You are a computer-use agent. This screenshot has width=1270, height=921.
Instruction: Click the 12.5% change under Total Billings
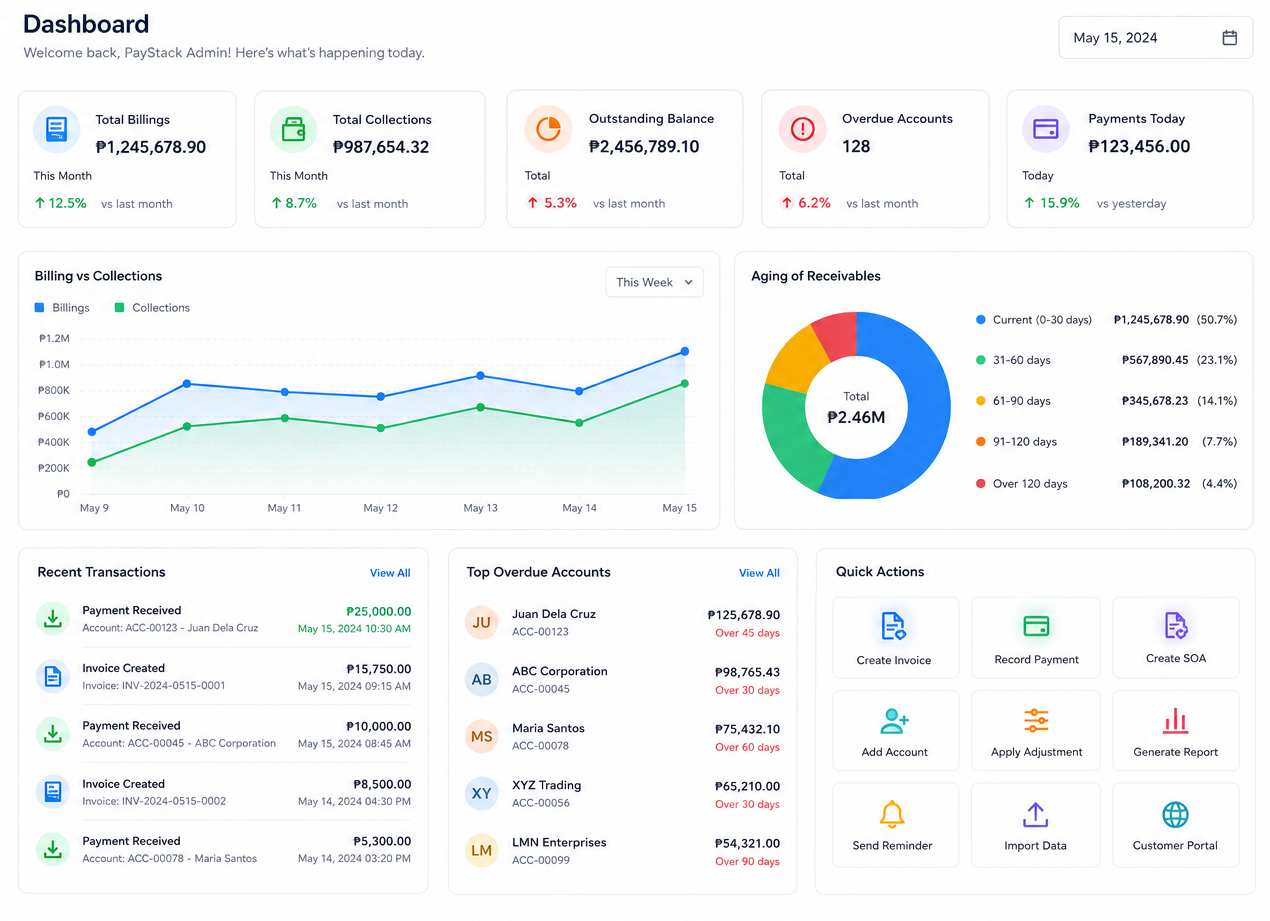tap(60, 203)
